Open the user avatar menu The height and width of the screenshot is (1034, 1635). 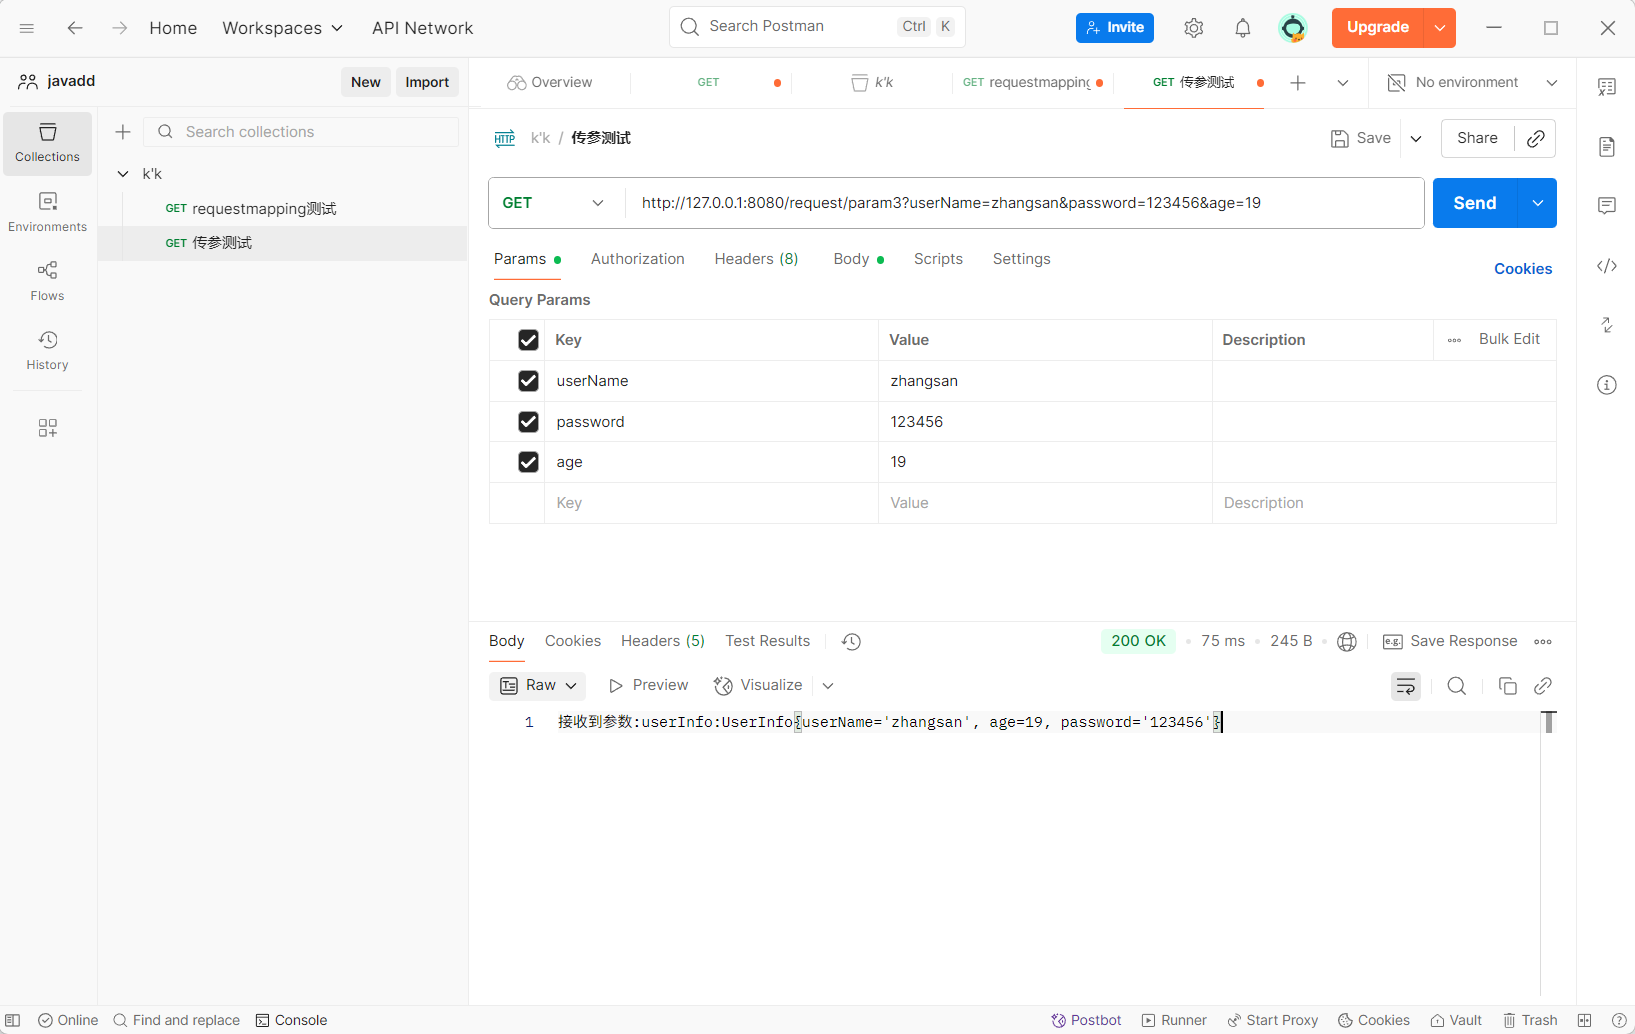tap(1293, 28)
